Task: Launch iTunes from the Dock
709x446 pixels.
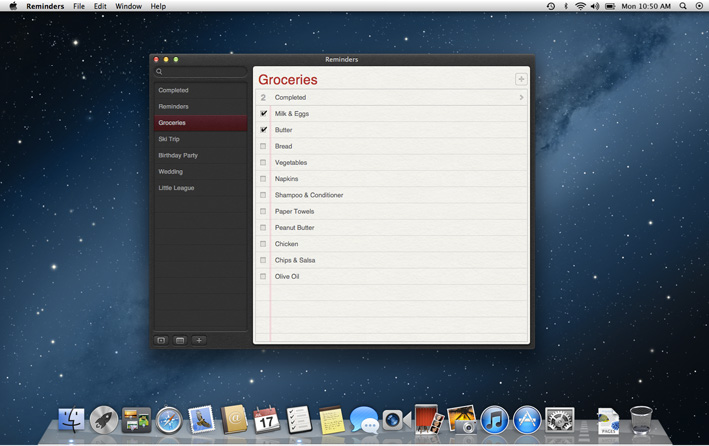Action: coord(494,420)
